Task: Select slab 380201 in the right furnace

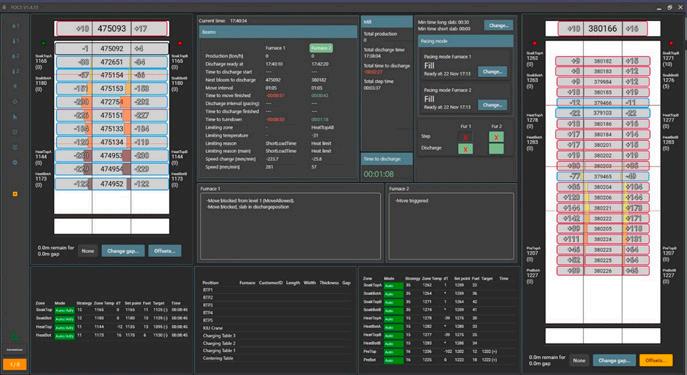Action: coord(603,145)
